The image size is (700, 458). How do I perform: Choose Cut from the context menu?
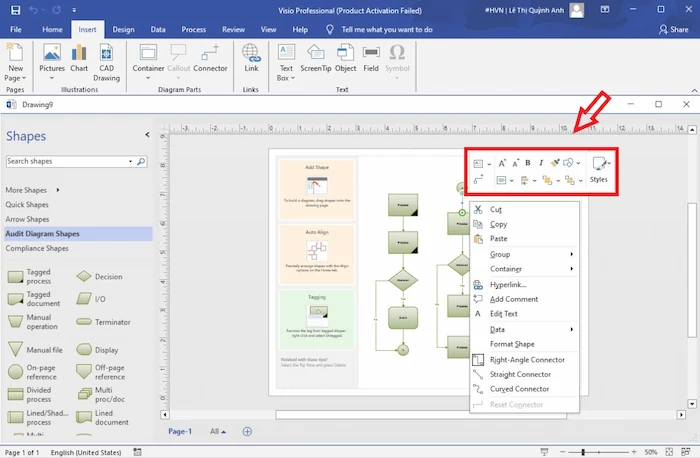525,209
